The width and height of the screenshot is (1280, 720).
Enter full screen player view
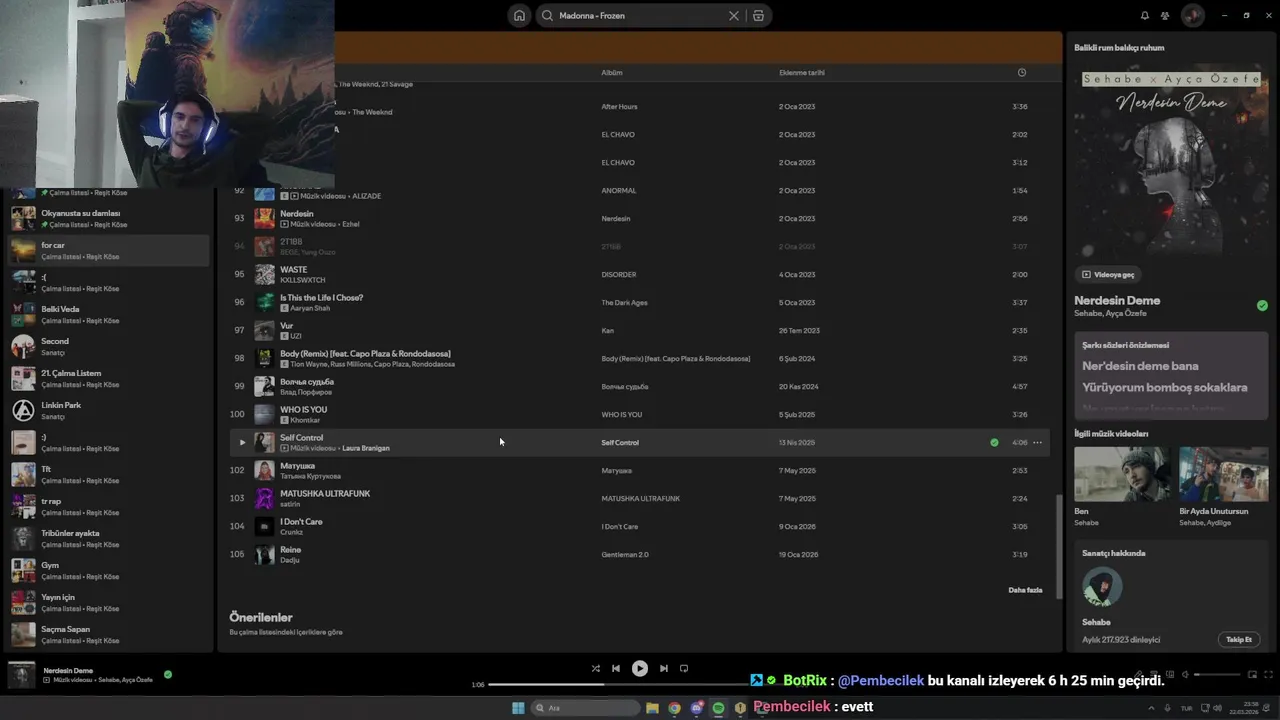(x=1267, y=675)
